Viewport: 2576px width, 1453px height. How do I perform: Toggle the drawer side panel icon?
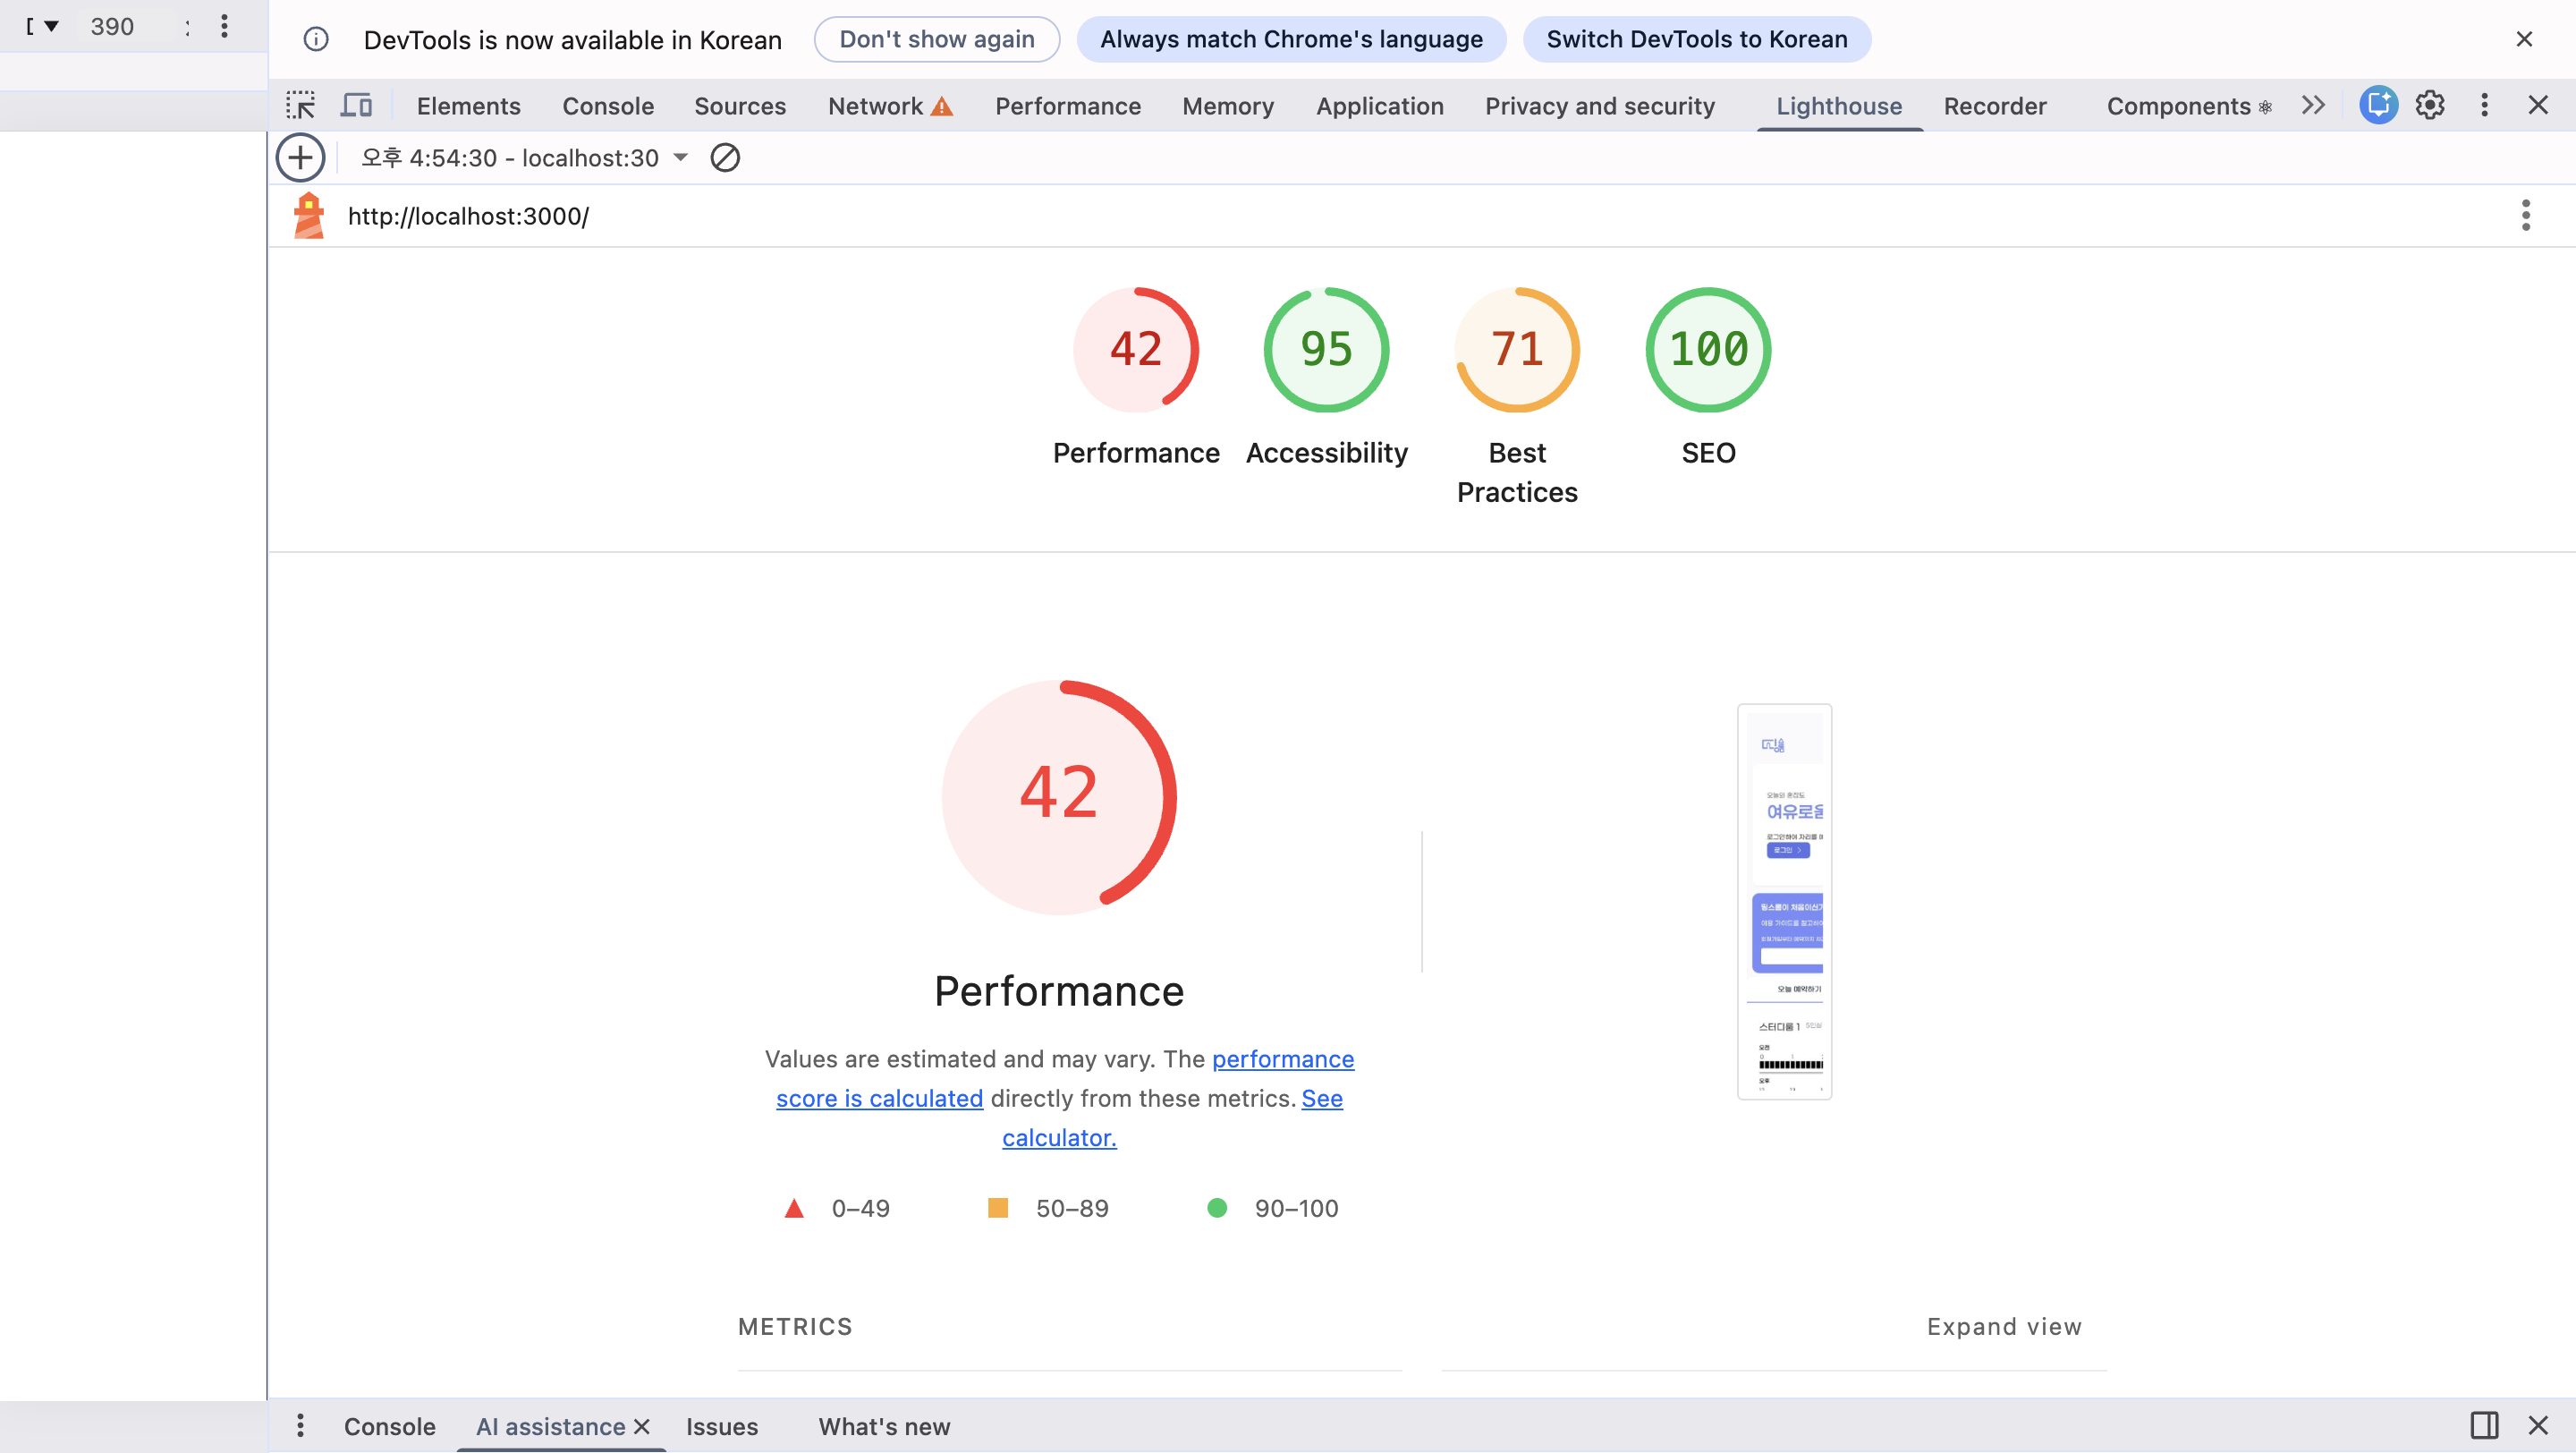(2484, 1425)
